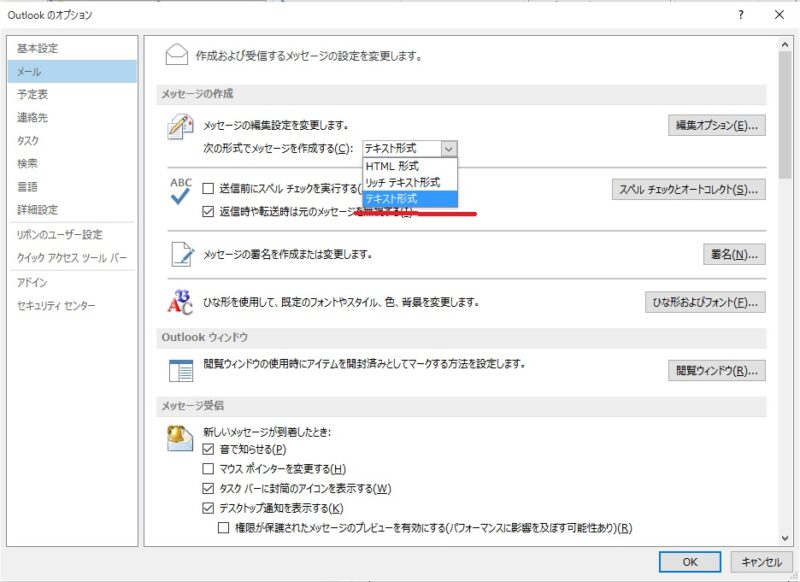Open 連絡先 category
Viewport: 800px width, 582px height.
click(x=72, y=117)
